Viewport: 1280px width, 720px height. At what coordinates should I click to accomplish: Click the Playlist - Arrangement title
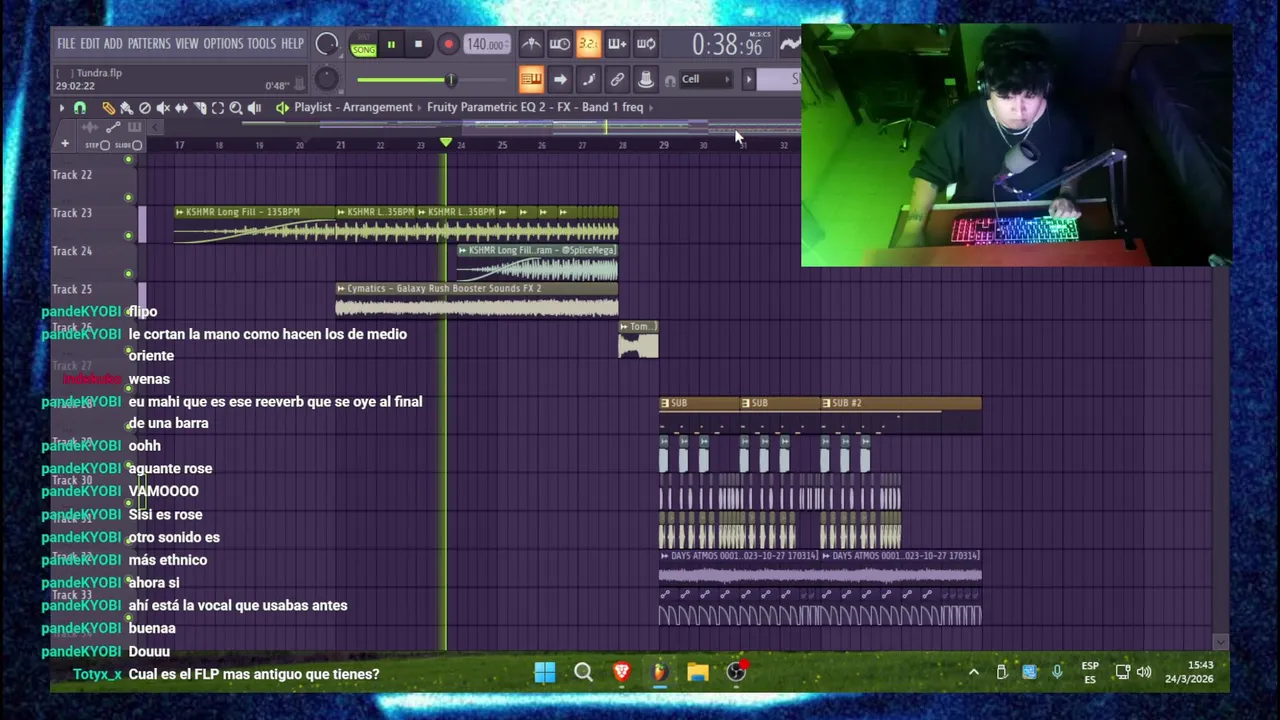coord(353,107)
